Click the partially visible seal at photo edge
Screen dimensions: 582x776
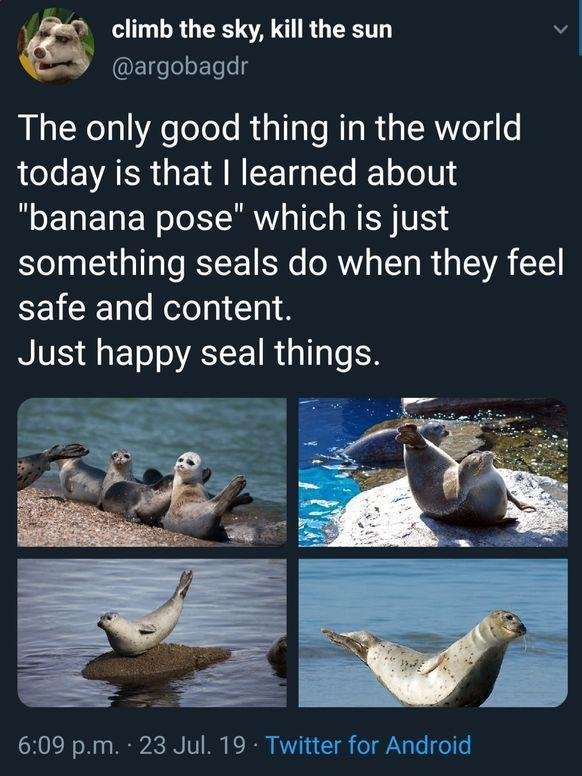tap(278, 656)
